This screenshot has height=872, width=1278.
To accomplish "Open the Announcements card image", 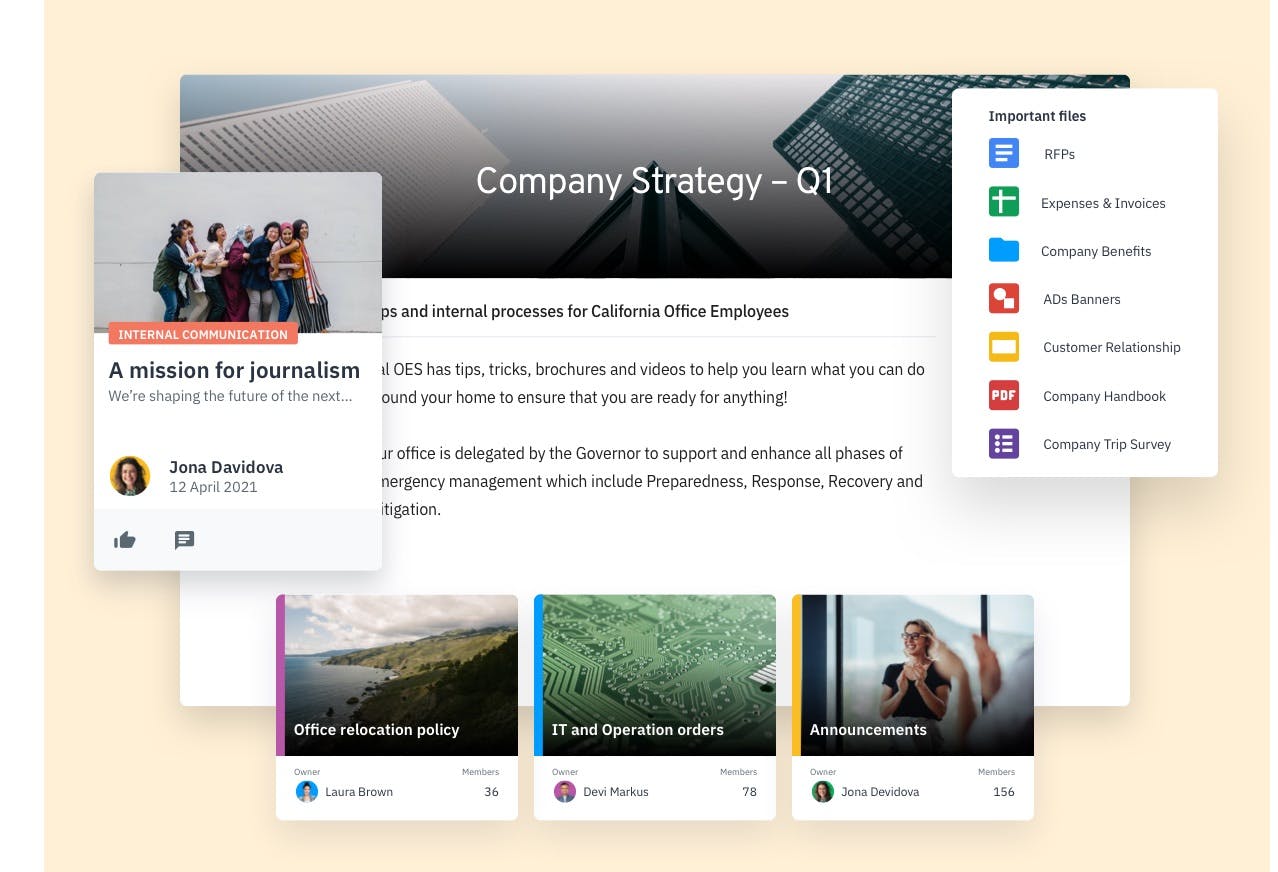I will (913, 675).
